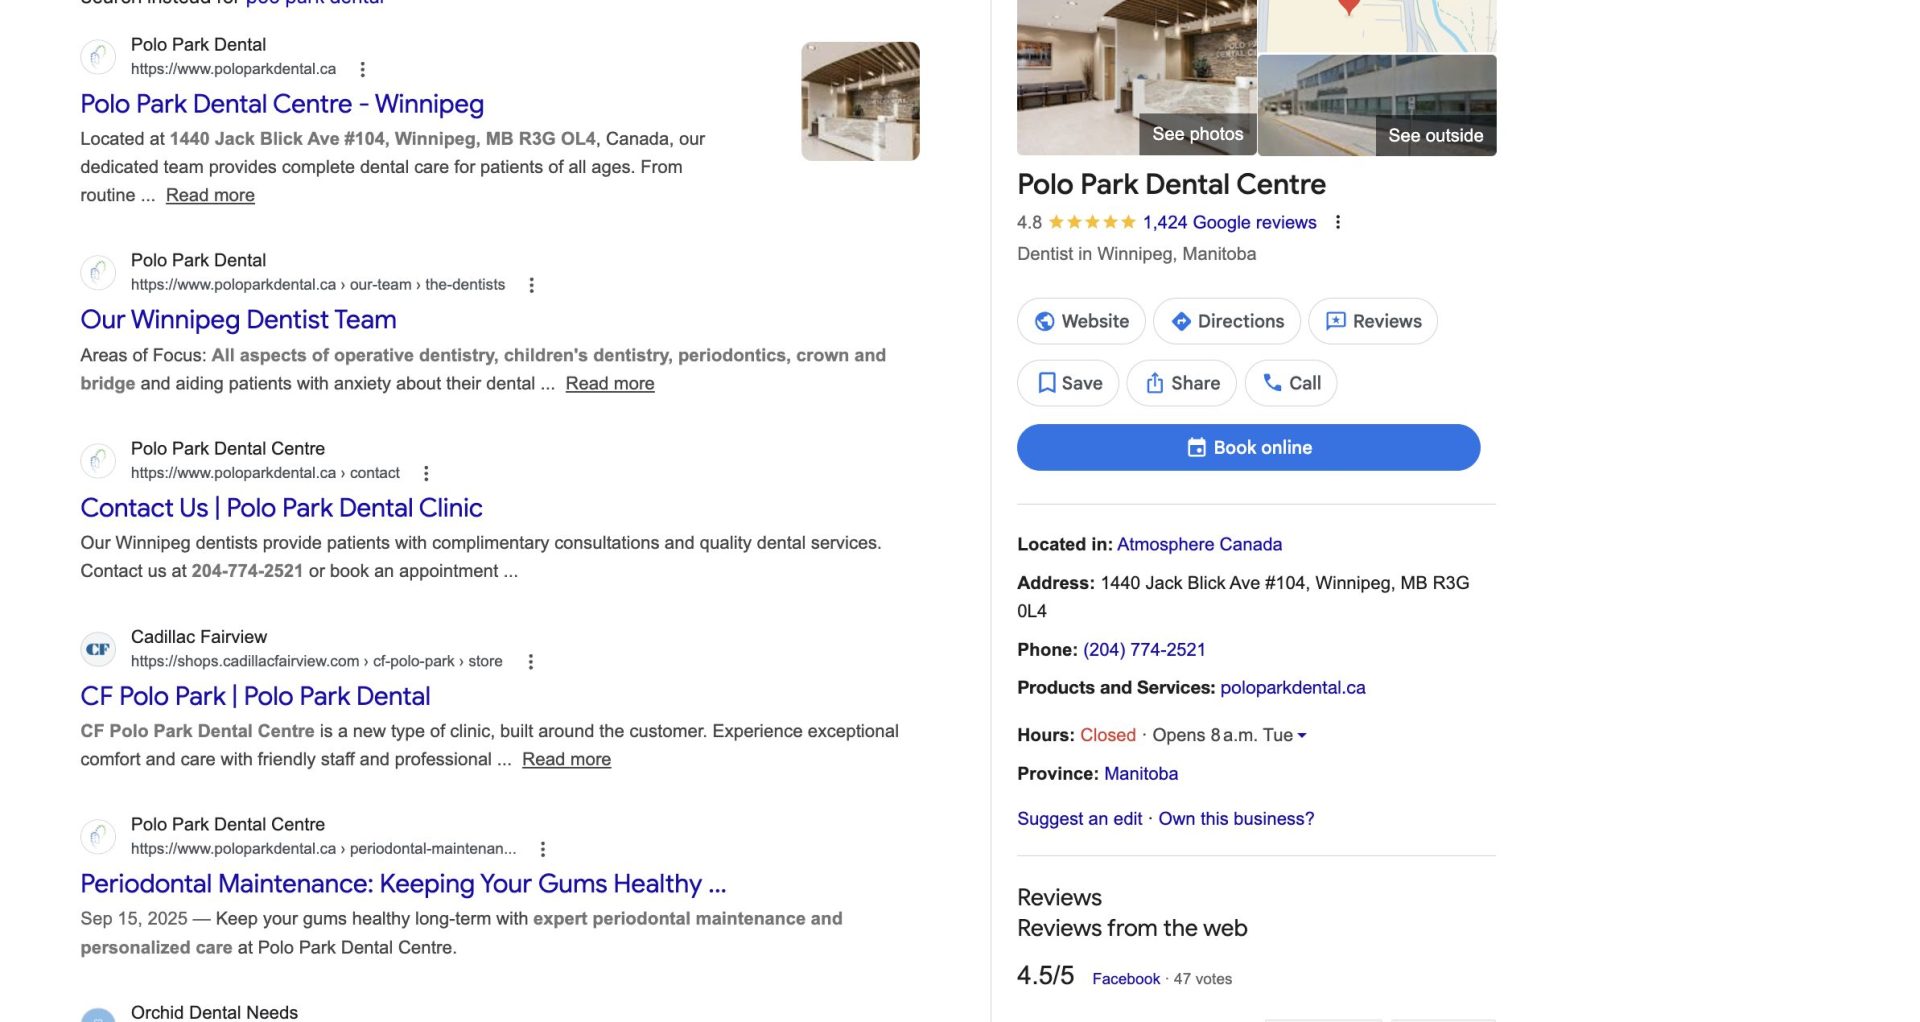Image resolution: width=1920 pixels, height=1022 pixels.
Task: Open 1,424 Google reviews link
Action: 1229,222
